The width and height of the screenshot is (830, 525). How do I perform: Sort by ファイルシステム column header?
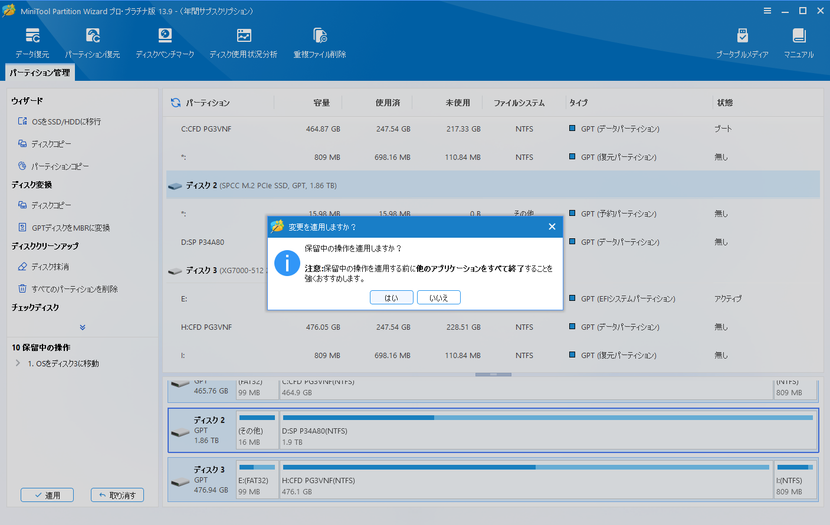click(519, 103)
